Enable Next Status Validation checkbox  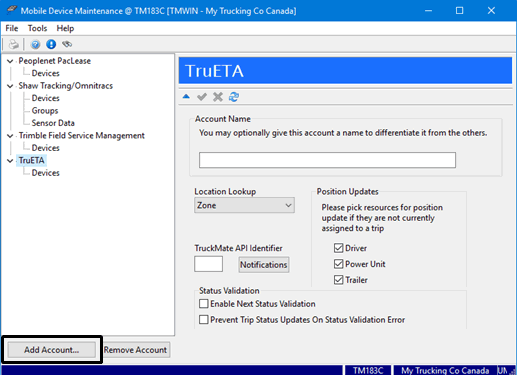pos(204,304)
